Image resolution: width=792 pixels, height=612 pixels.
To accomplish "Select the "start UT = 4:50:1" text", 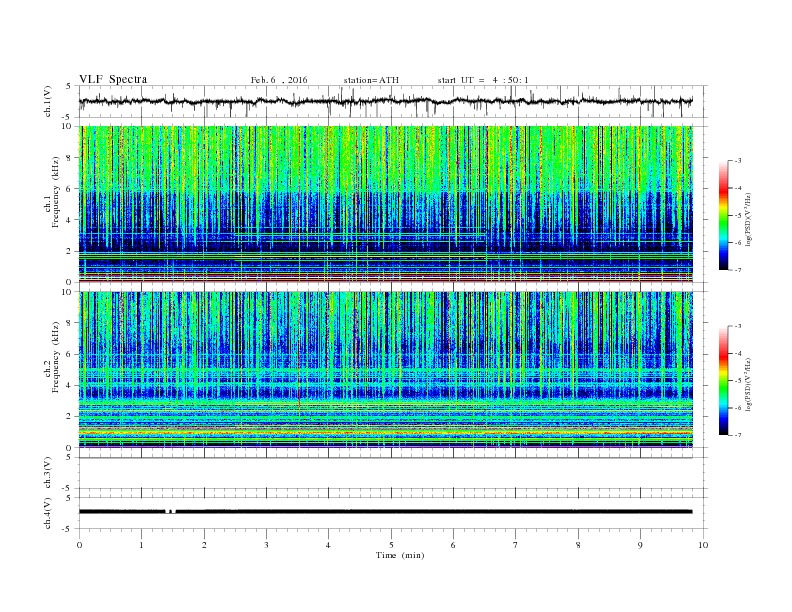I will click(x=483, y=80).
